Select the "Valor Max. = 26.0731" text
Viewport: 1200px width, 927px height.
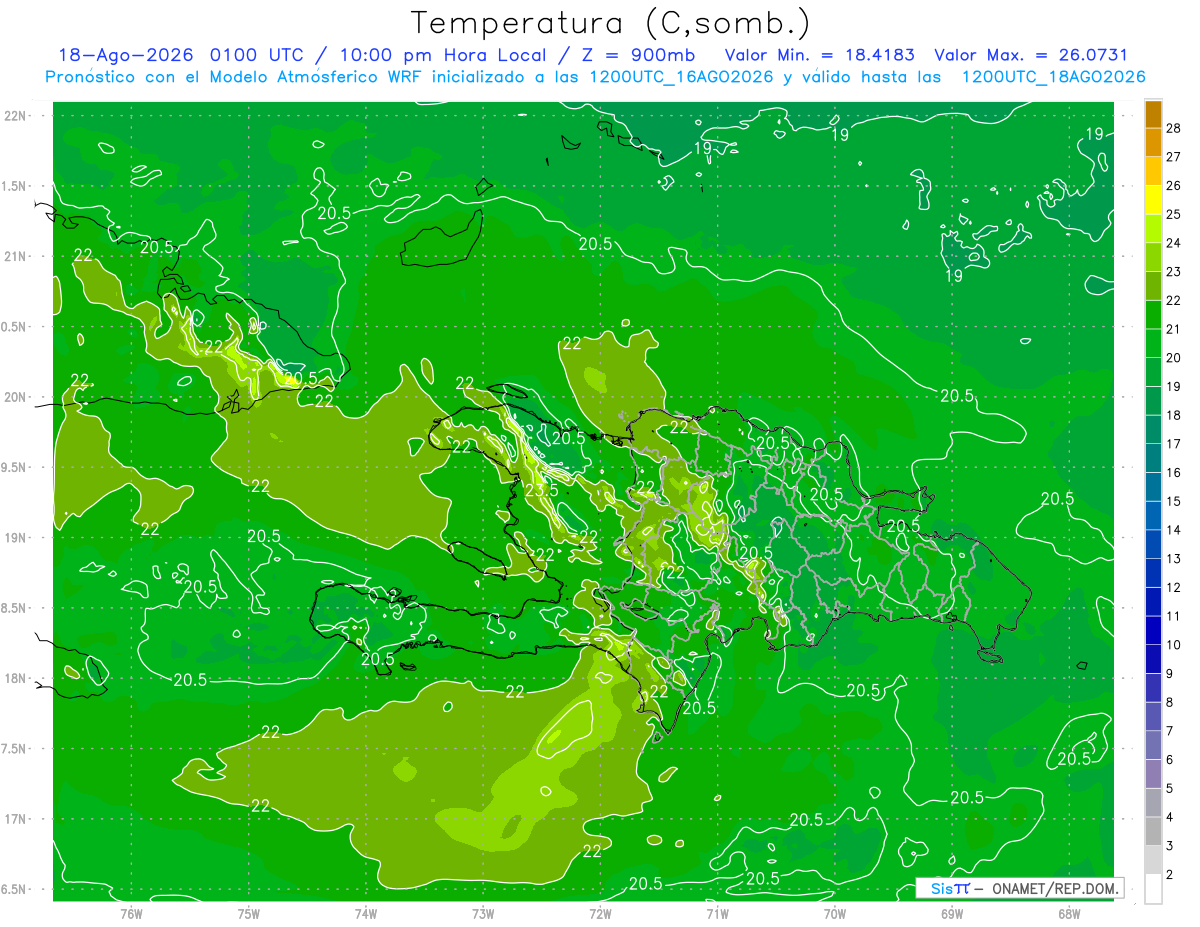tap(1031, 55)
